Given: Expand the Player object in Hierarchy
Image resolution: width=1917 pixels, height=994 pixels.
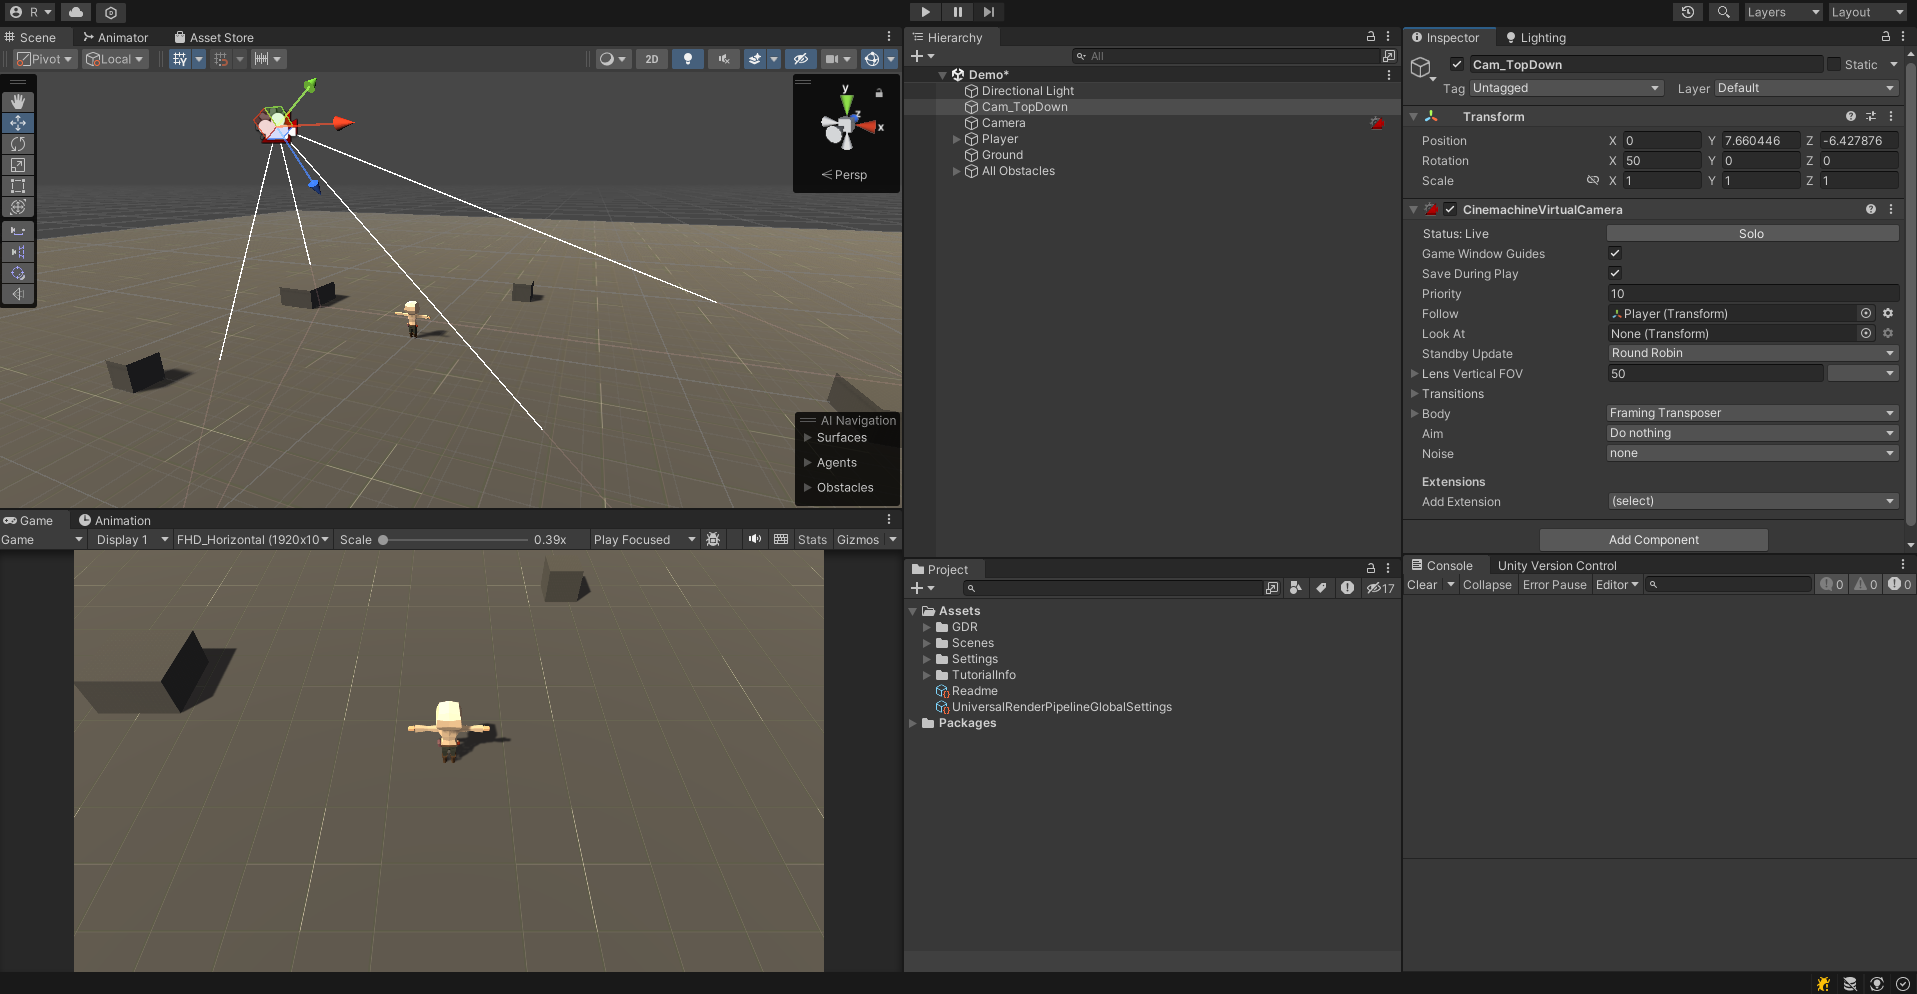Looking at the screenshot, I should [x=955, y=139].
